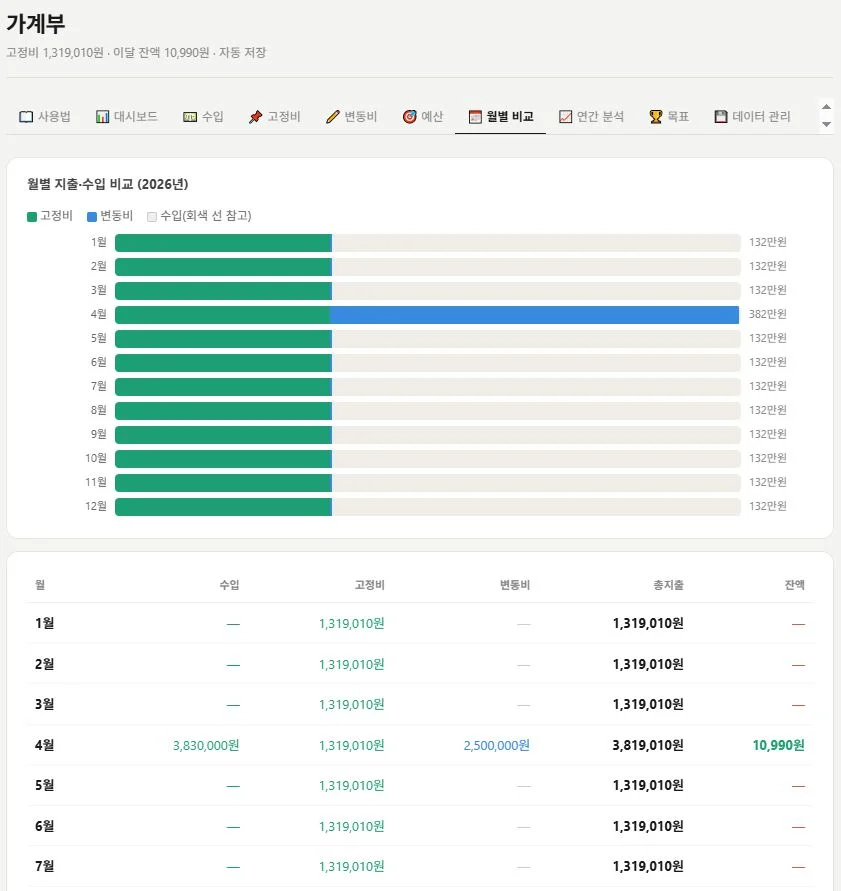Click the blue 변동비 legend swatch
This screenshot has height=891, width=841.
point(91,216)
